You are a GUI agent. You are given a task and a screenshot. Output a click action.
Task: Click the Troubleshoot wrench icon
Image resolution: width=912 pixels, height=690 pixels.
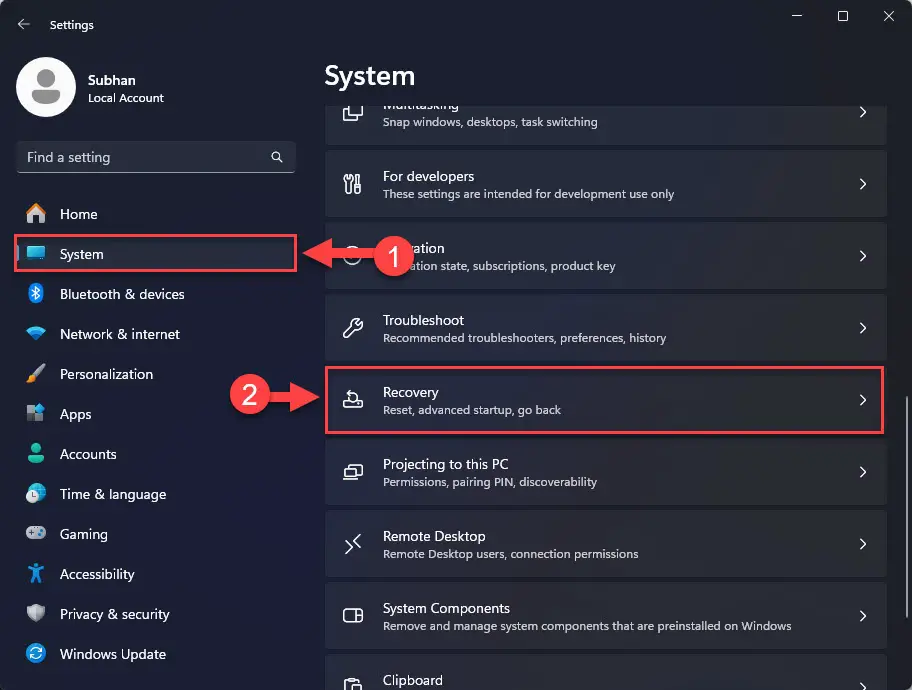click(x=352, y=328)
